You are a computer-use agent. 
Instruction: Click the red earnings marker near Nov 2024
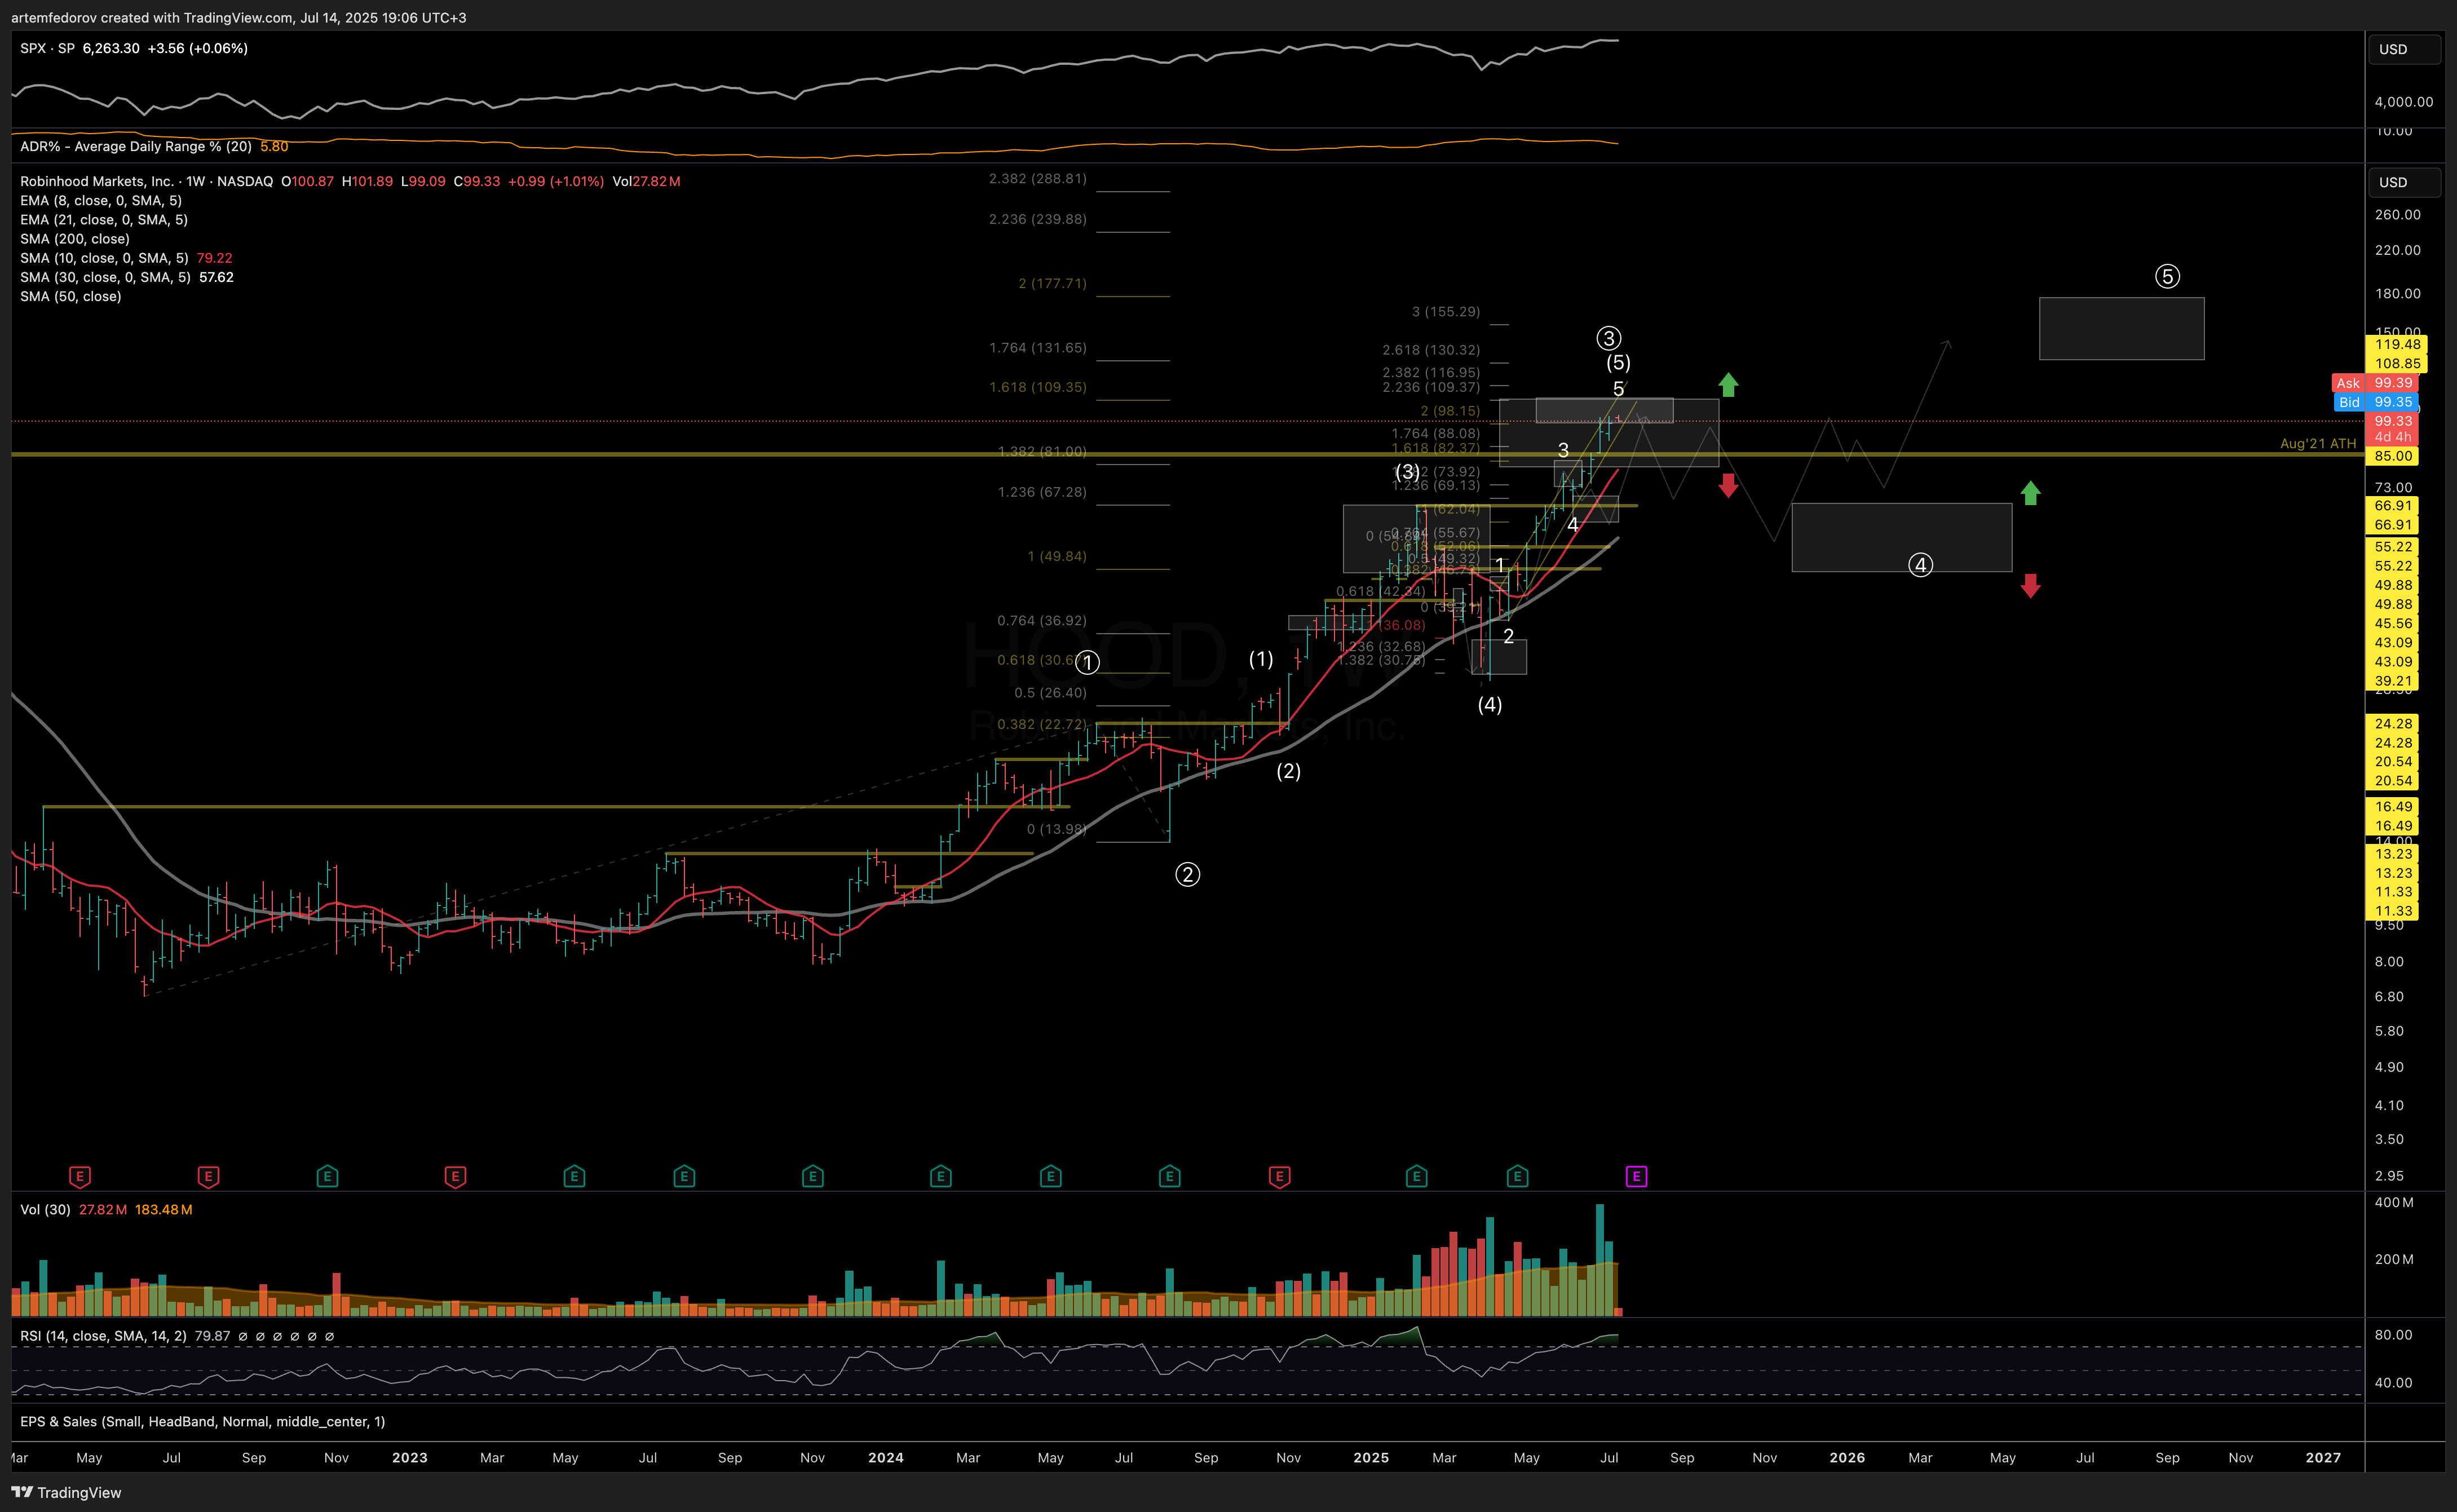click(1279, 1176)
